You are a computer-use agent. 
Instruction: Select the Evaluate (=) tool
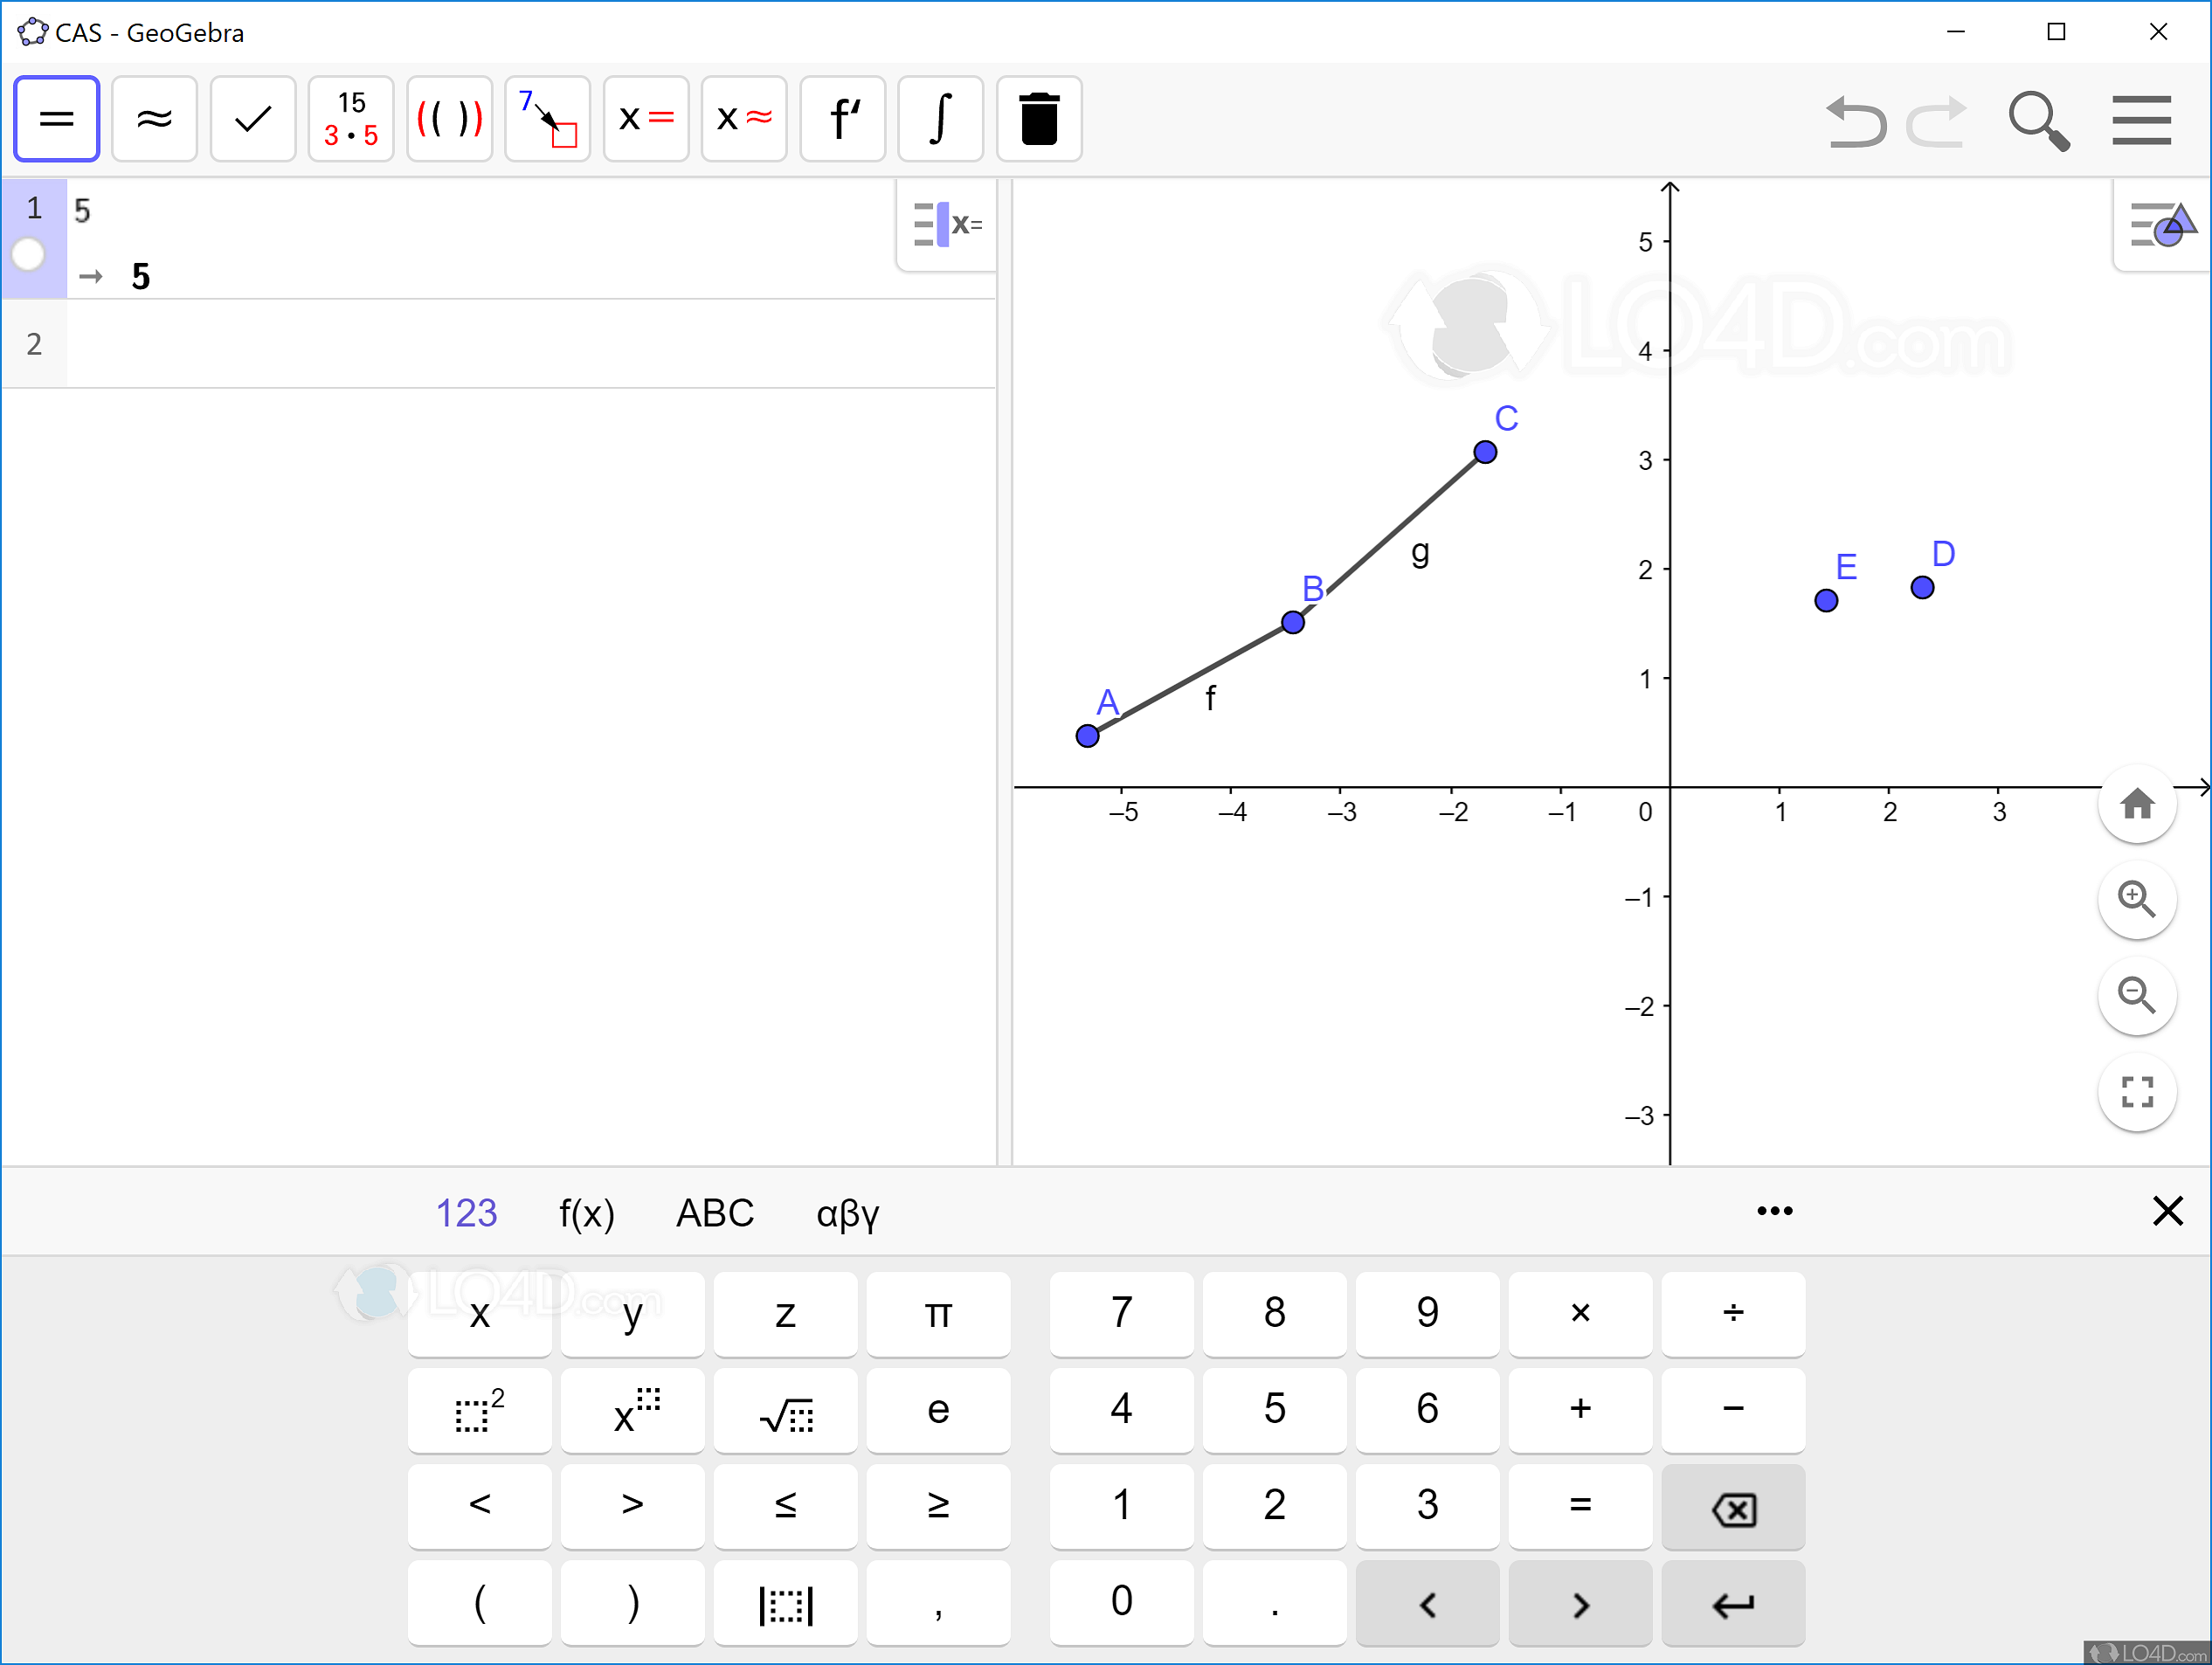click(56, 119)
